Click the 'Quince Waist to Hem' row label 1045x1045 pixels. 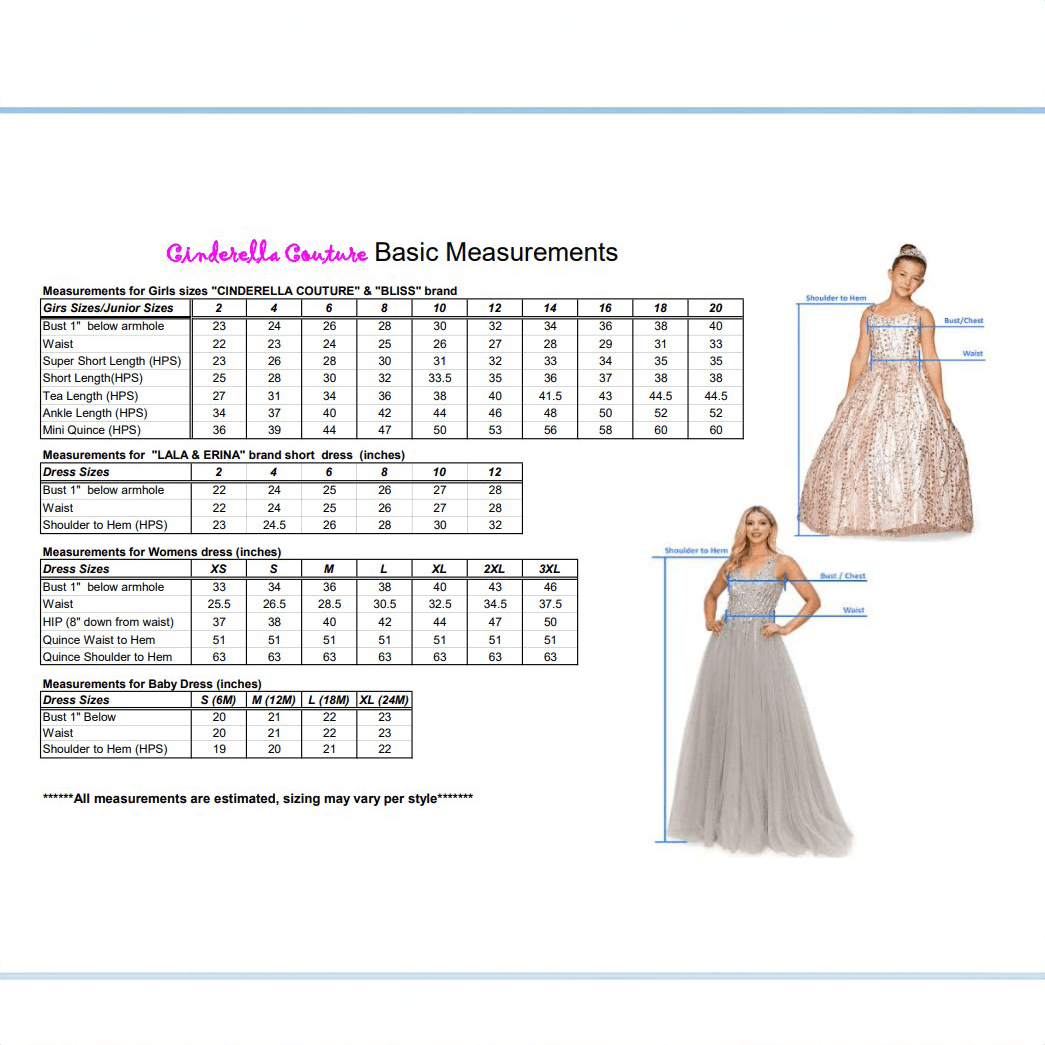click(99, 640)
